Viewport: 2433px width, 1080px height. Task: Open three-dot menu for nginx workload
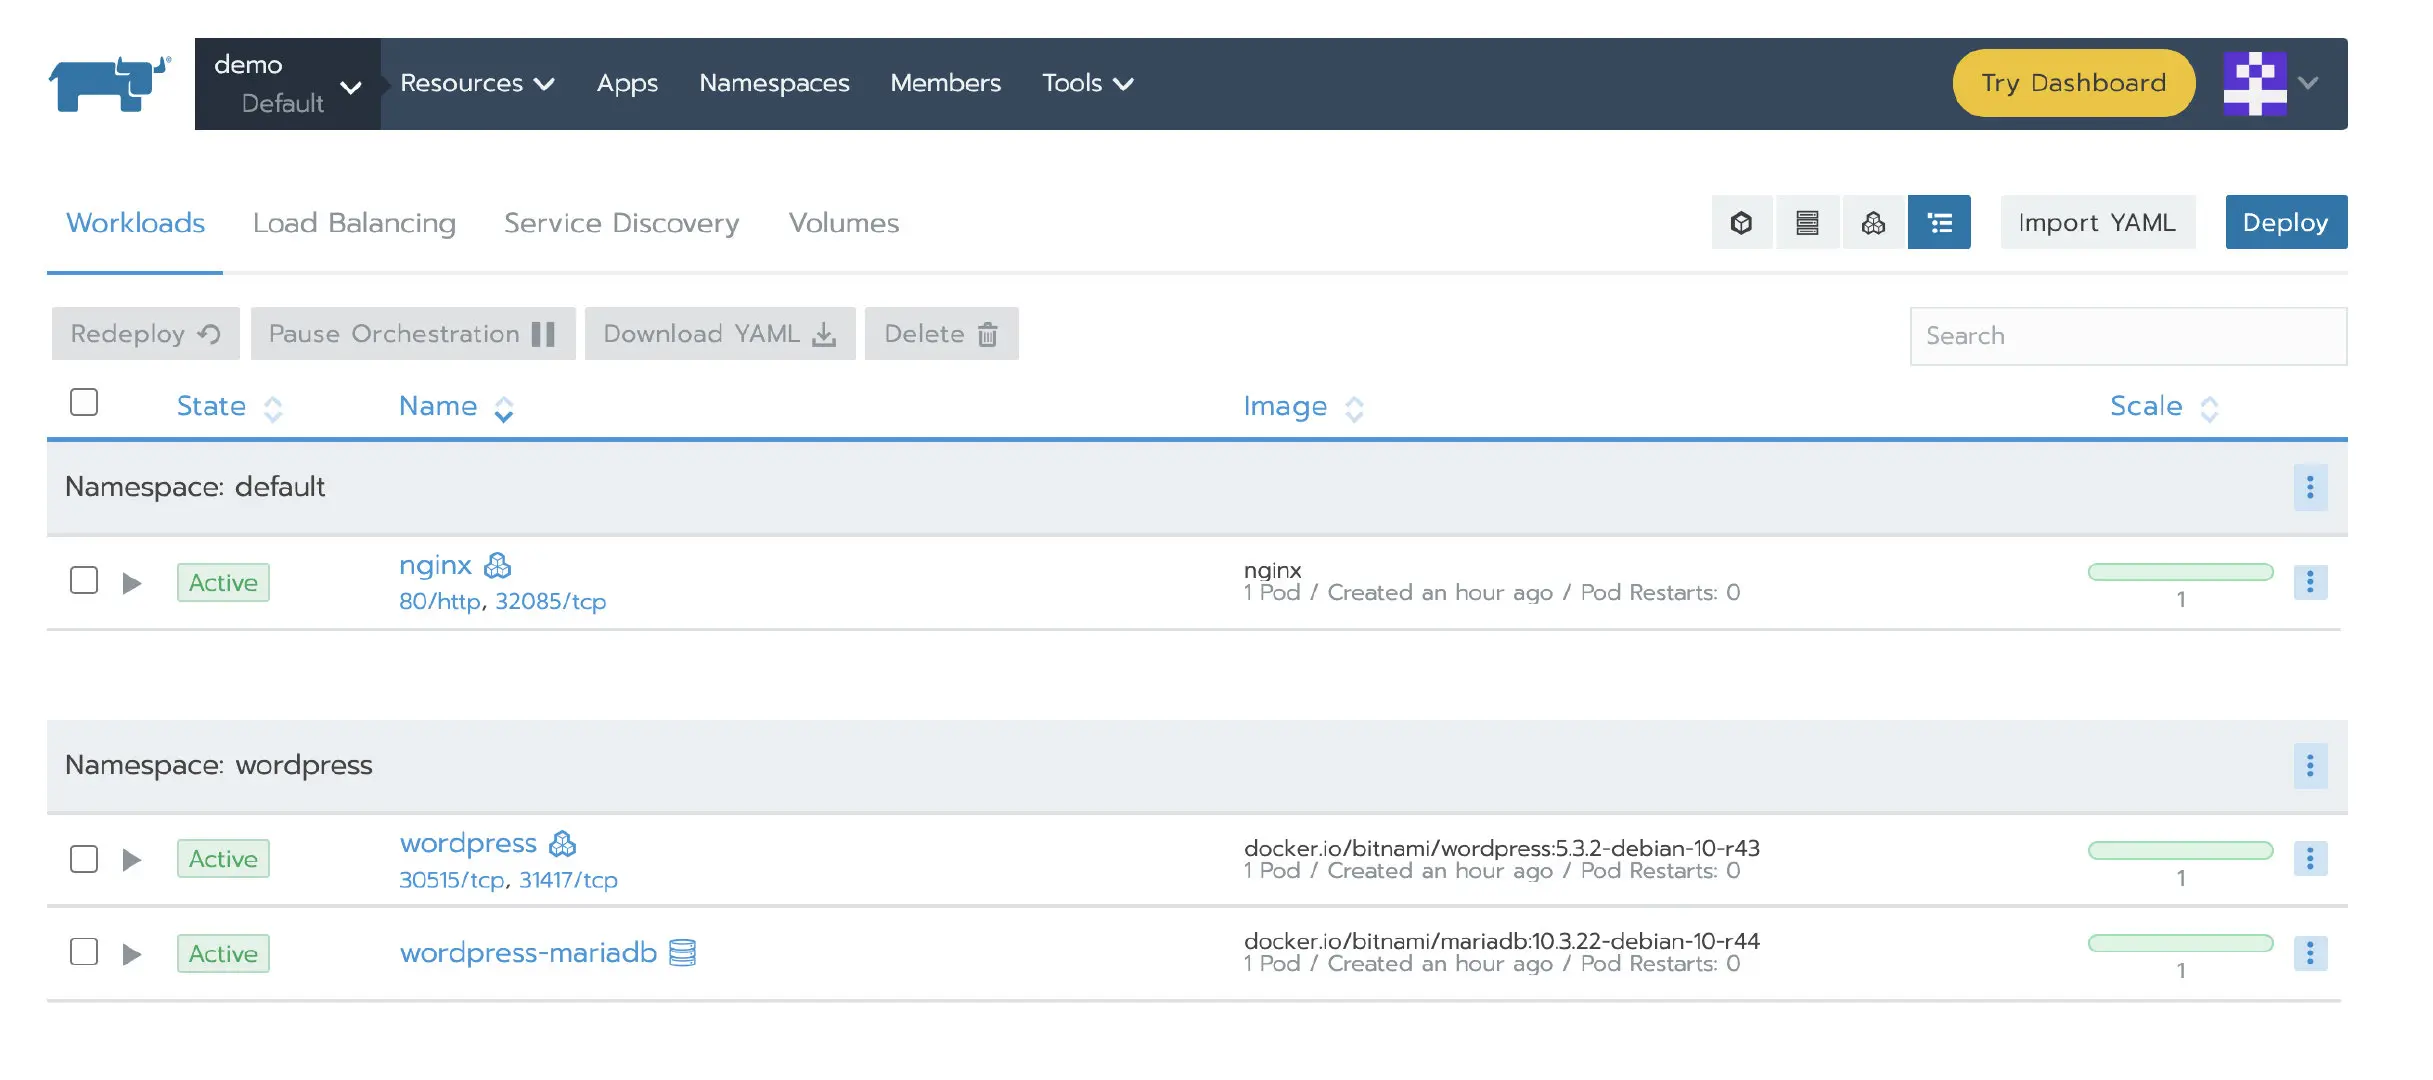[x=2309, y=582]
